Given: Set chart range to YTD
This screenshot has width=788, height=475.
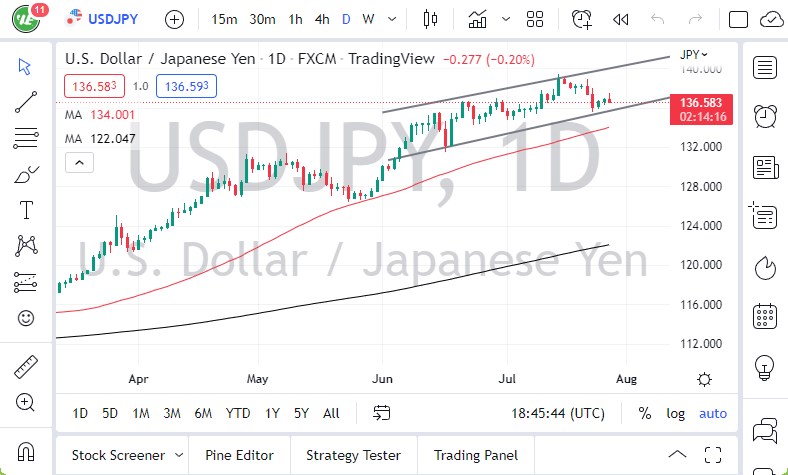Looking at the screenshot, I should (238, 413).
